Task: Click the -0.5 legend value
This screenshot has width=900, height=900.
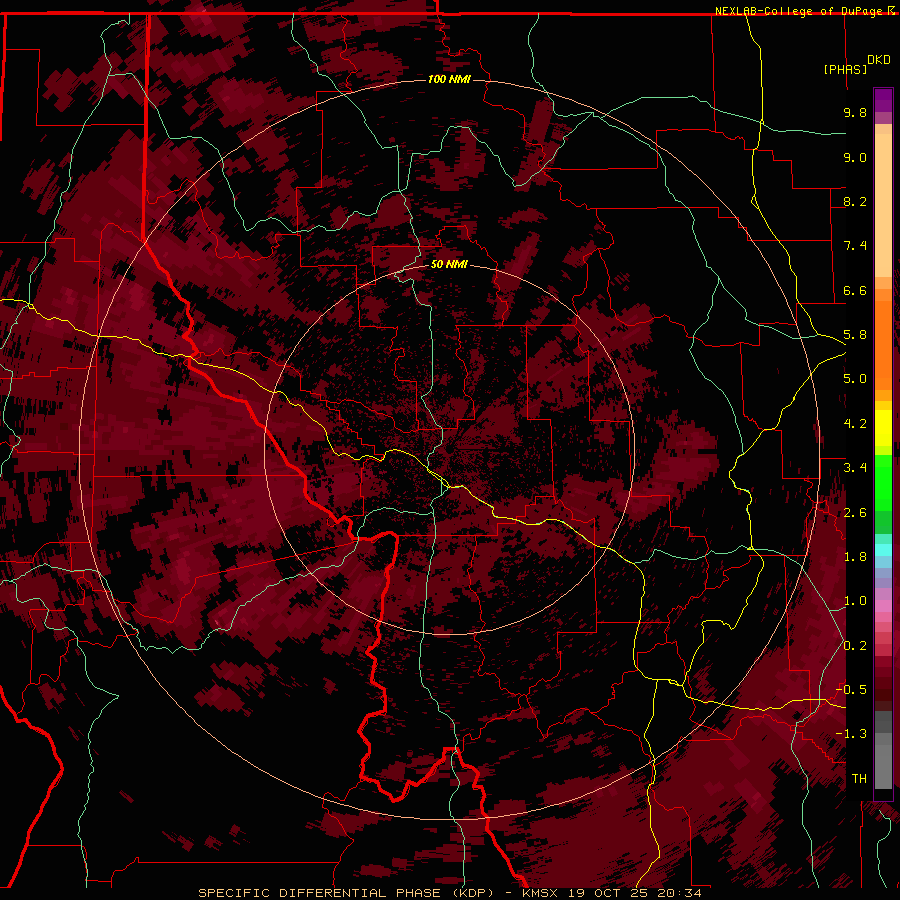Action: [x=851, y=690]
